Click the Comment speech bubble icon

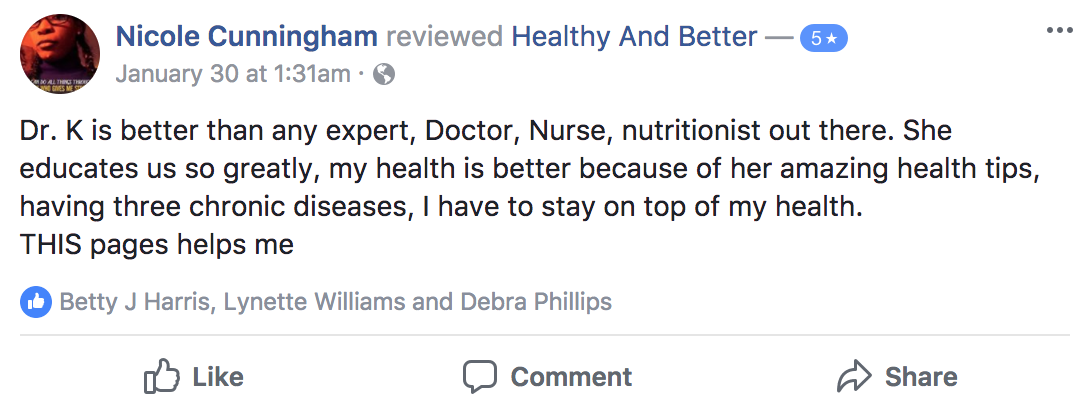pos(480,376)
